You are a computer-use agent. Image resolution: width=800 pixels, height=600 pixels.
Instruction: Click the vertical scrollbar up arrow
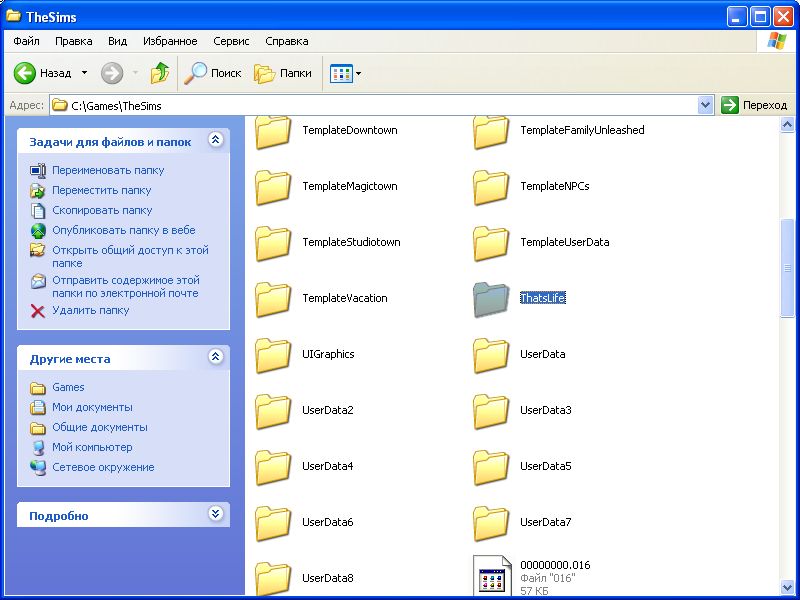[787, 124]
